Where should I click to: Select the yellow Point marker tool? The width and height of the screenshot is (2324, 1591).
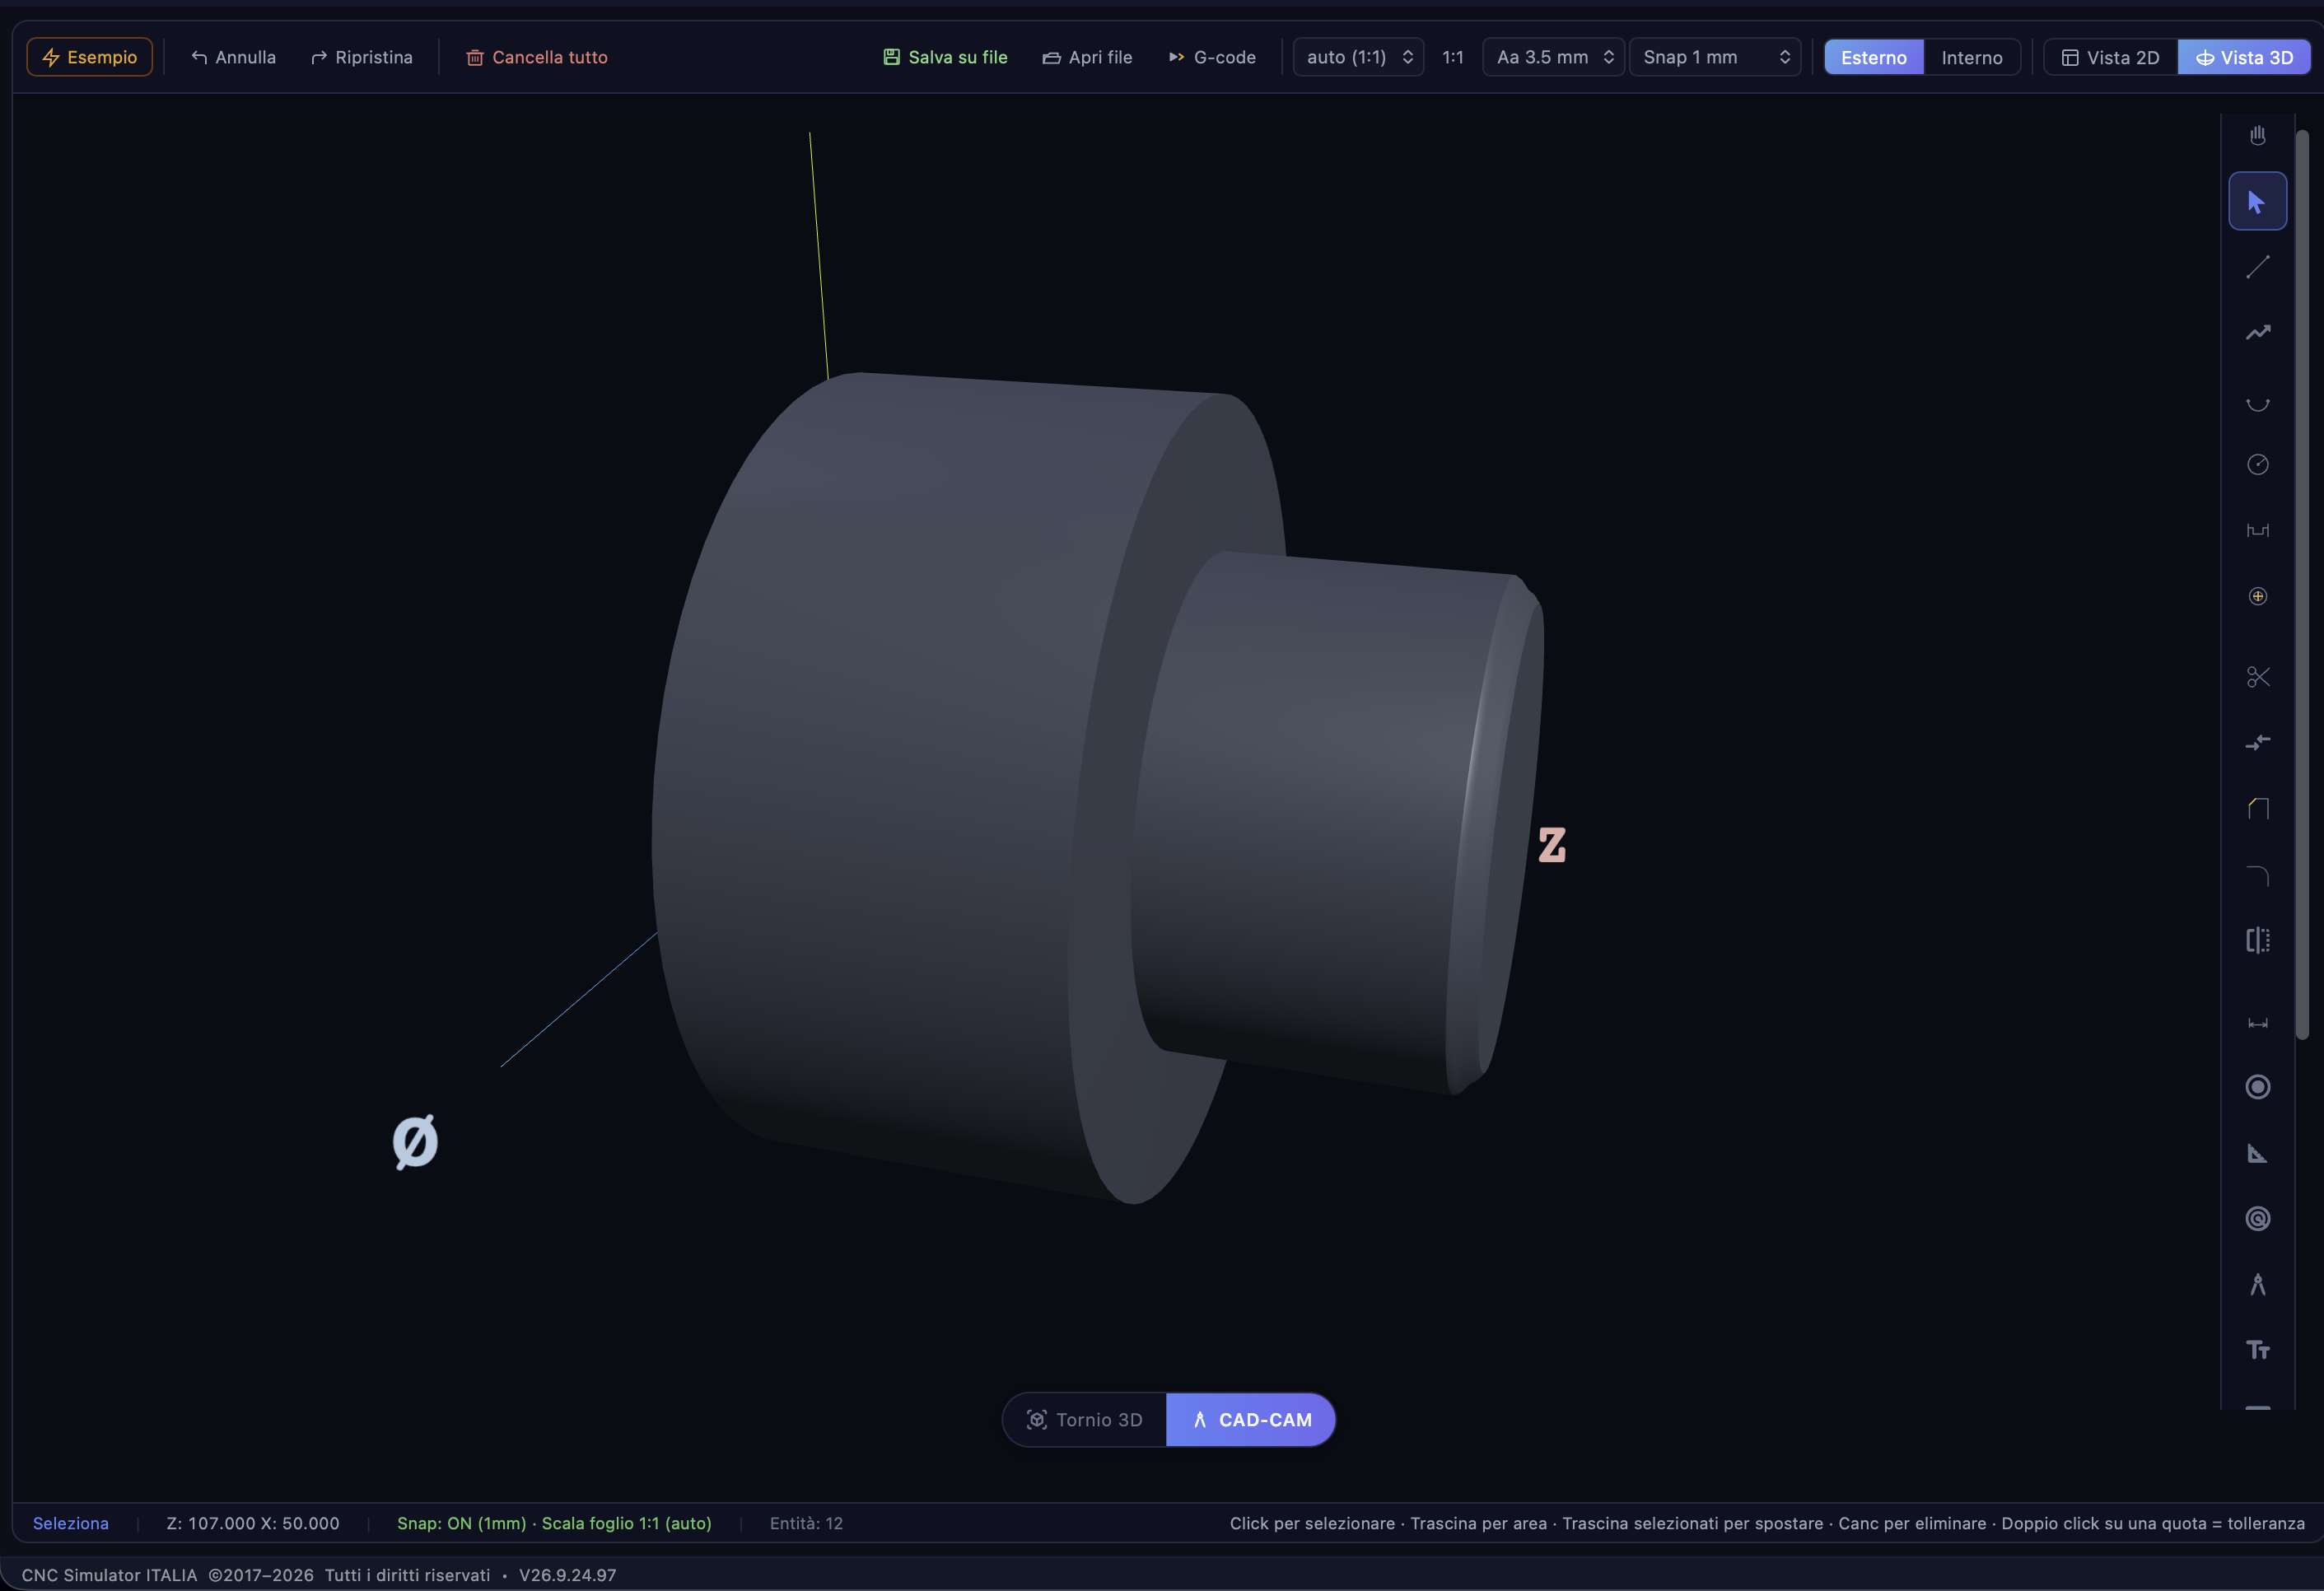2257,596
